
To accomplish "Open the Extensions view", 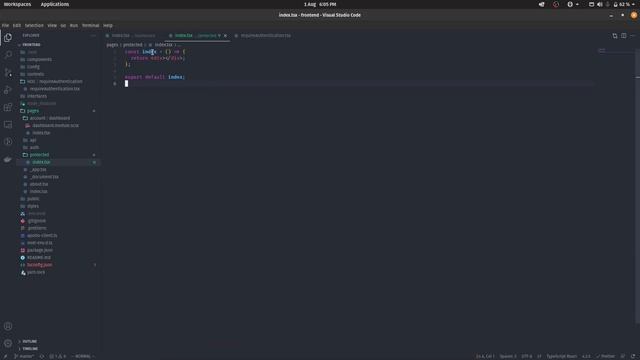I will click(8, 107).
